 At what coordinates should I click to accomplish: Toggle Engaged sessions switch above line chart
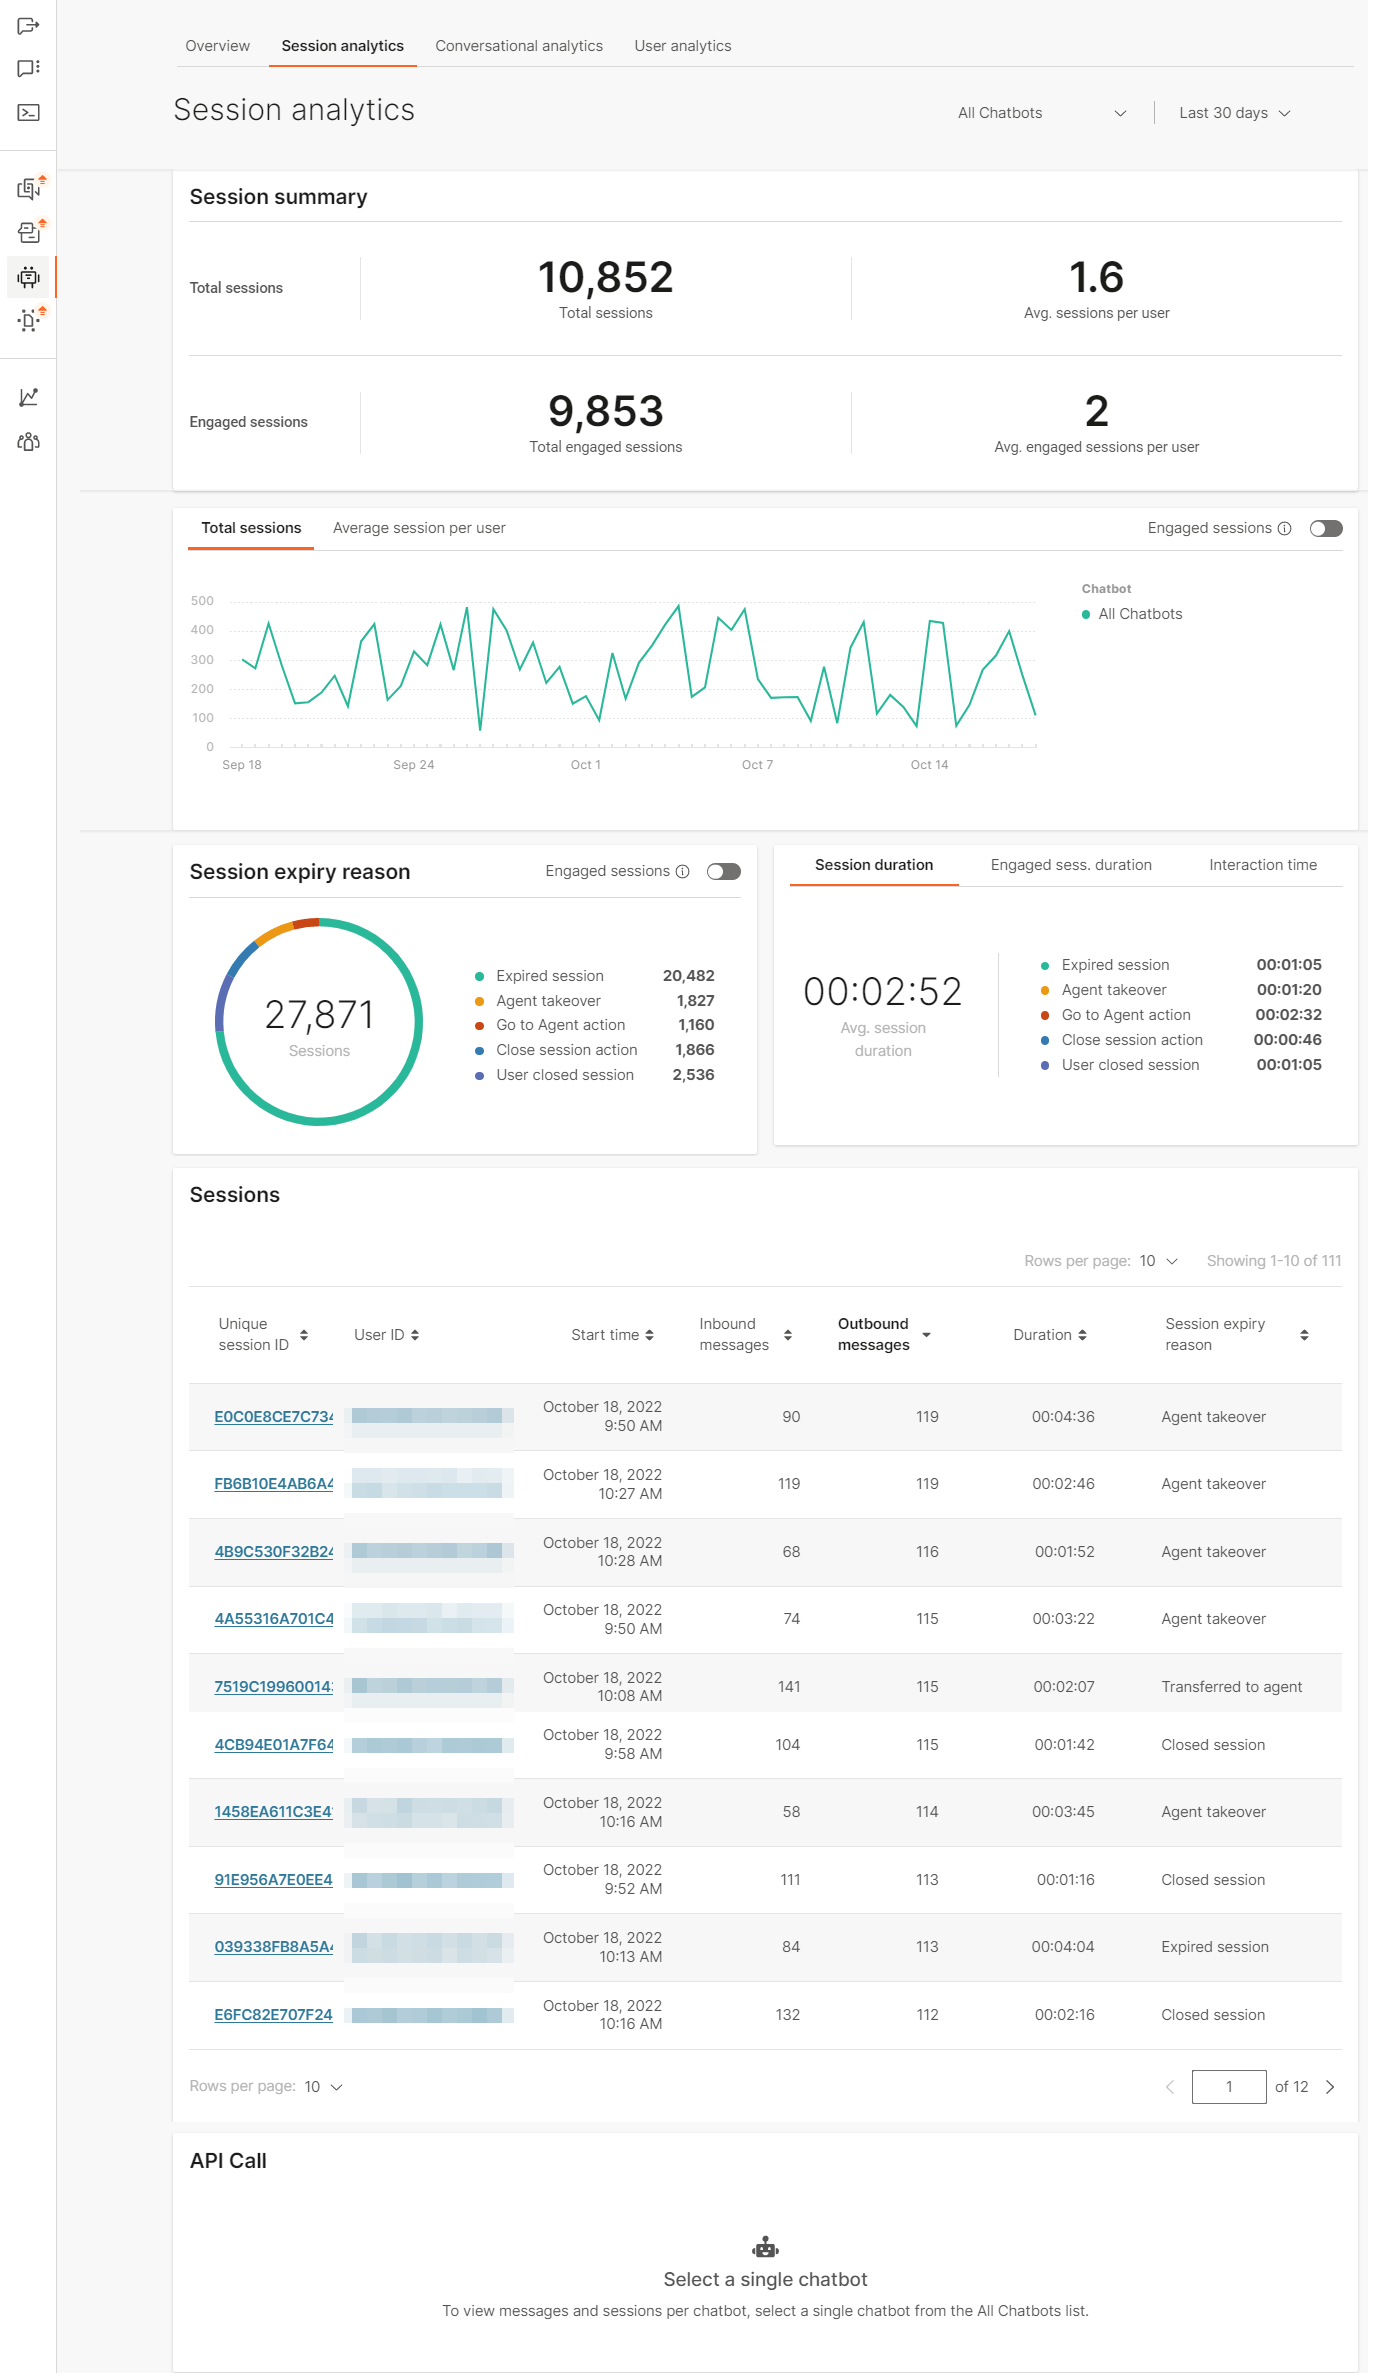[x=1326, y=529]
